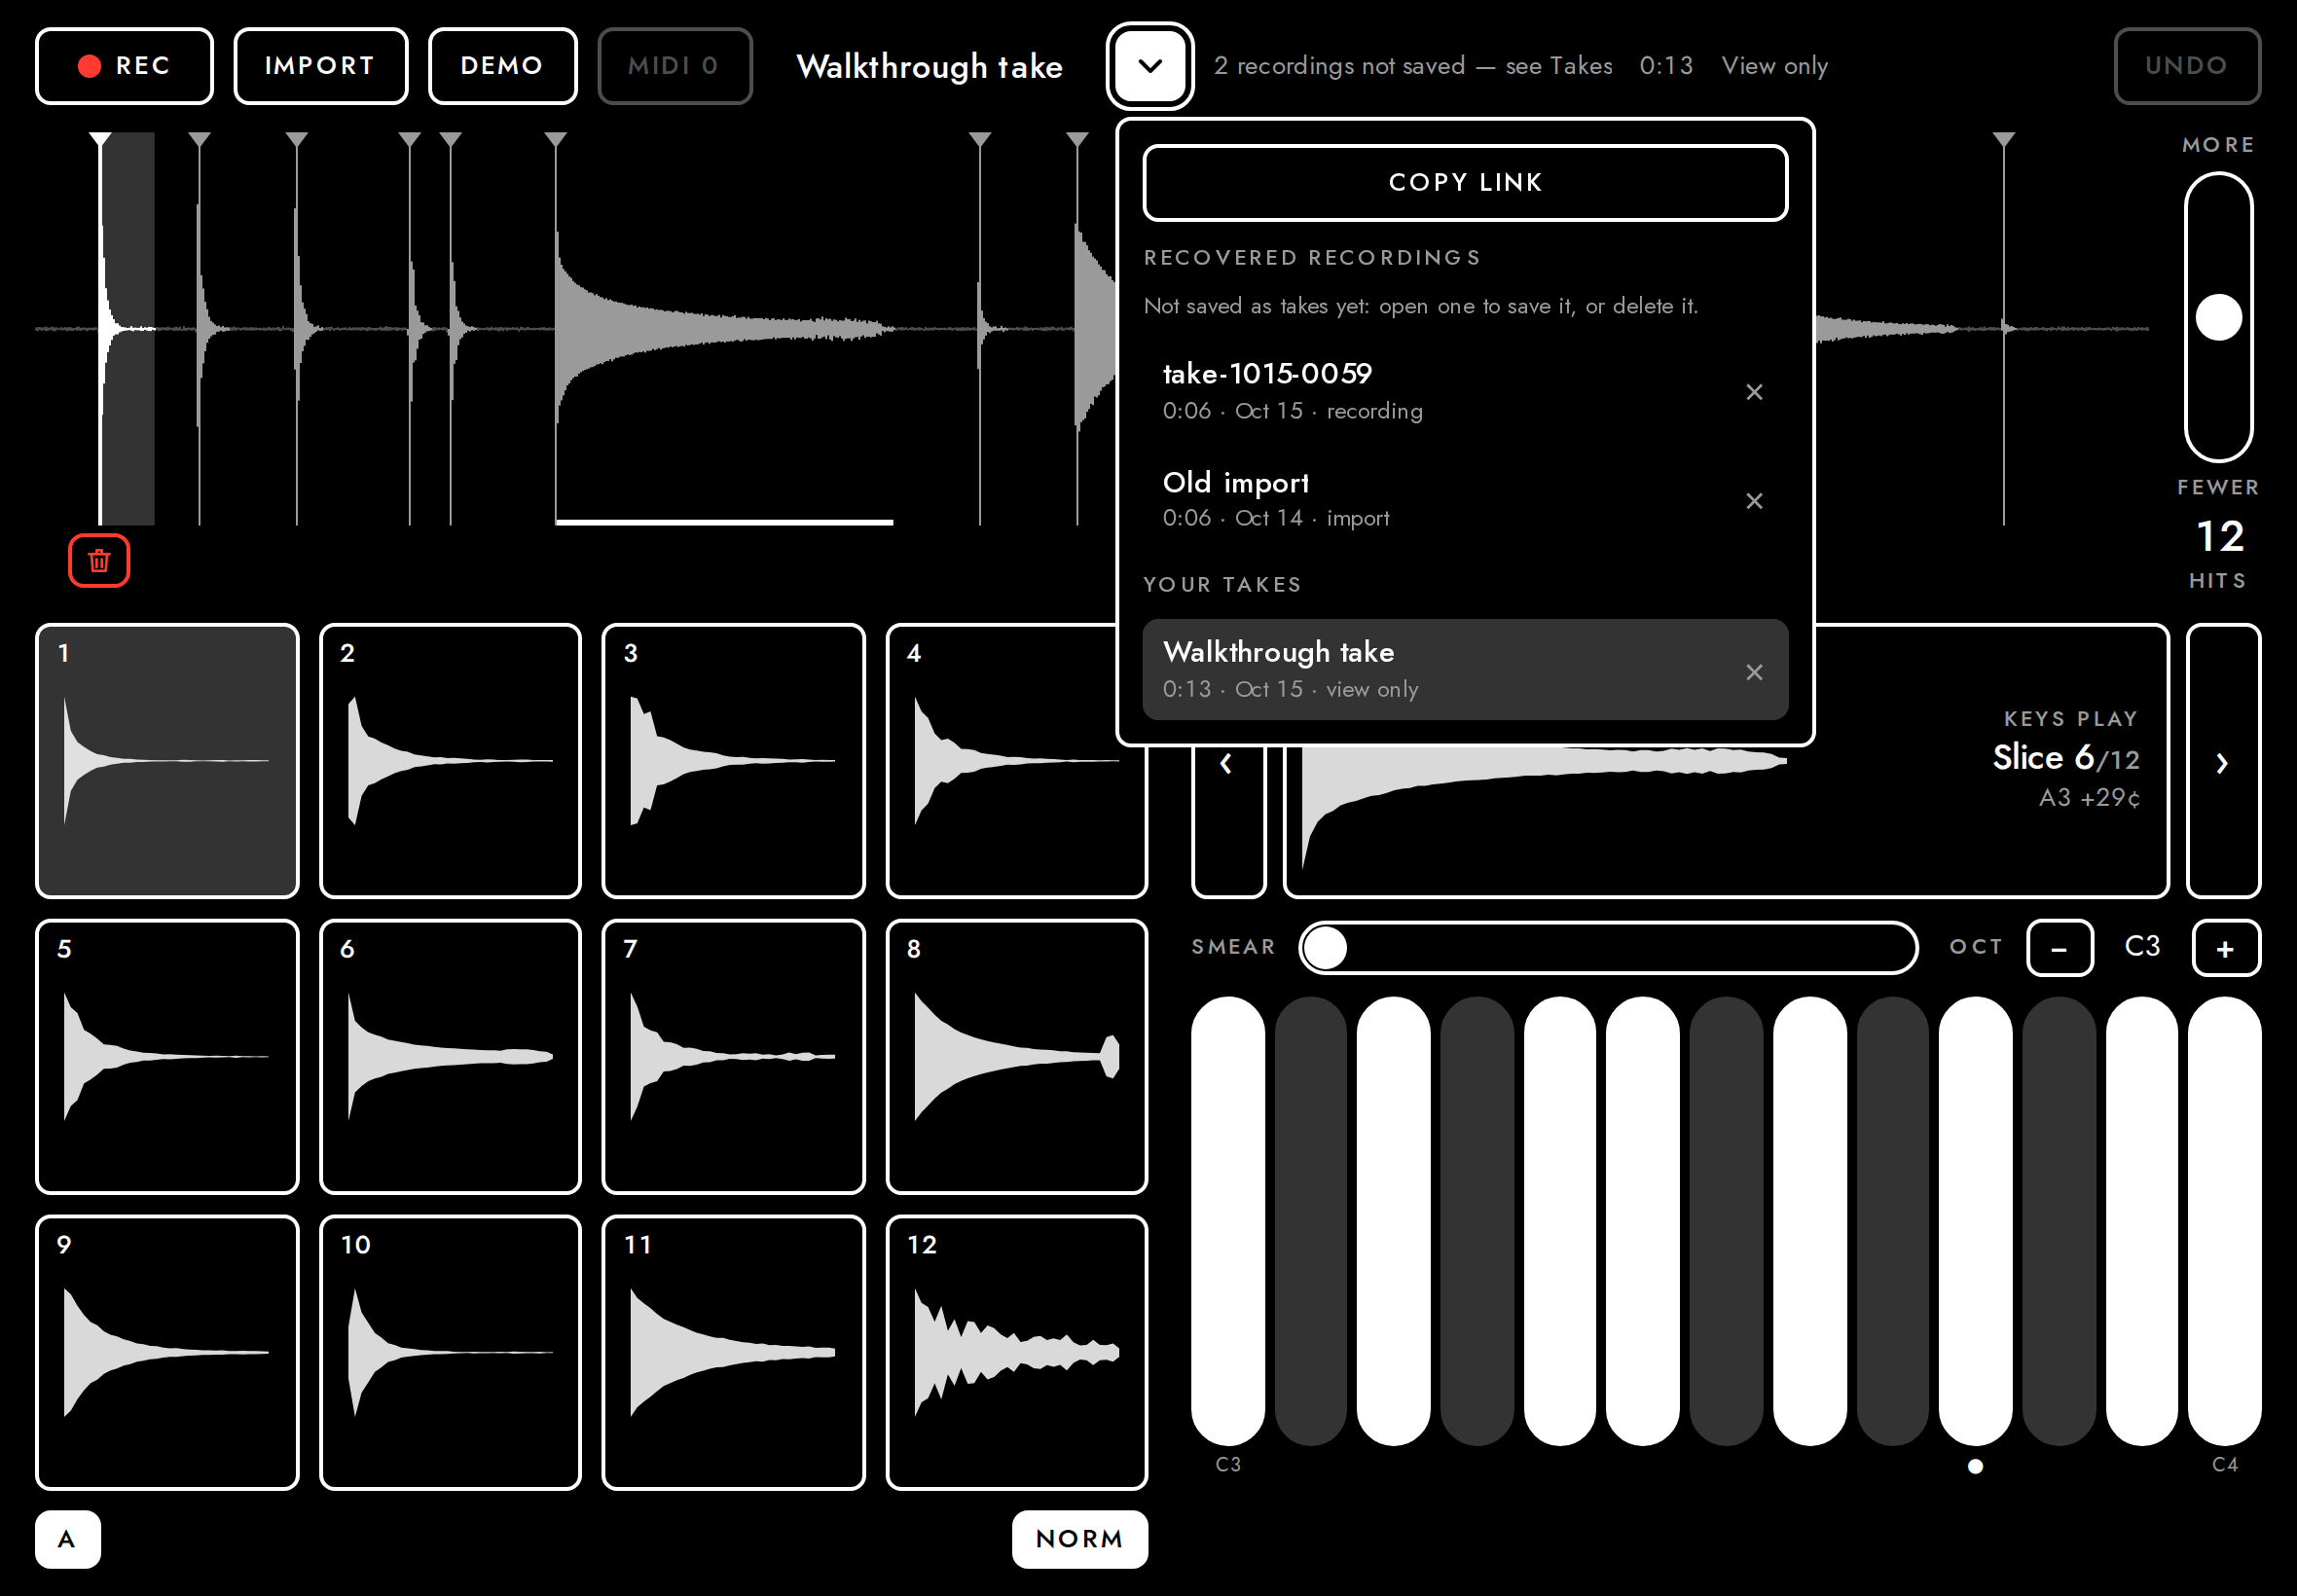Trigger slice pad 1
Screen dimensions: 2297x1596
tap(167, 761)
